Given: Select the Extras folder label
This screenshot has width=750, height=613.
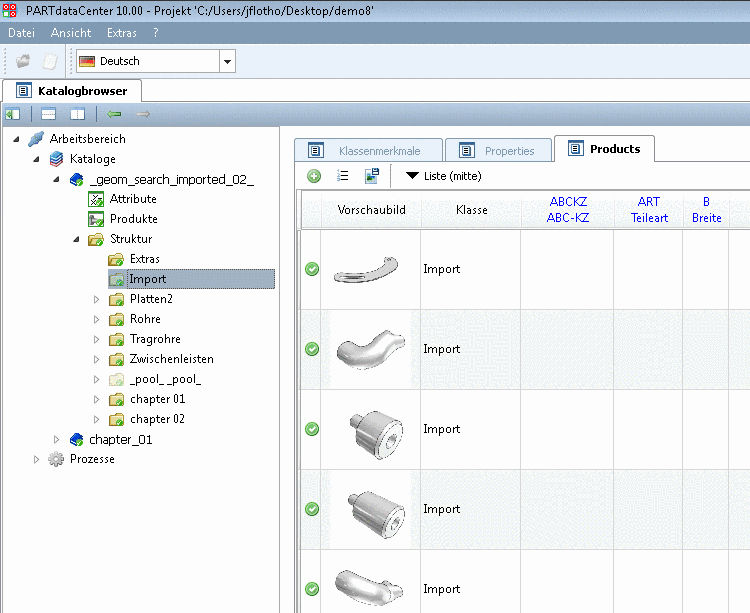Looking at the screenshot, I should click(x=144, y=259).
